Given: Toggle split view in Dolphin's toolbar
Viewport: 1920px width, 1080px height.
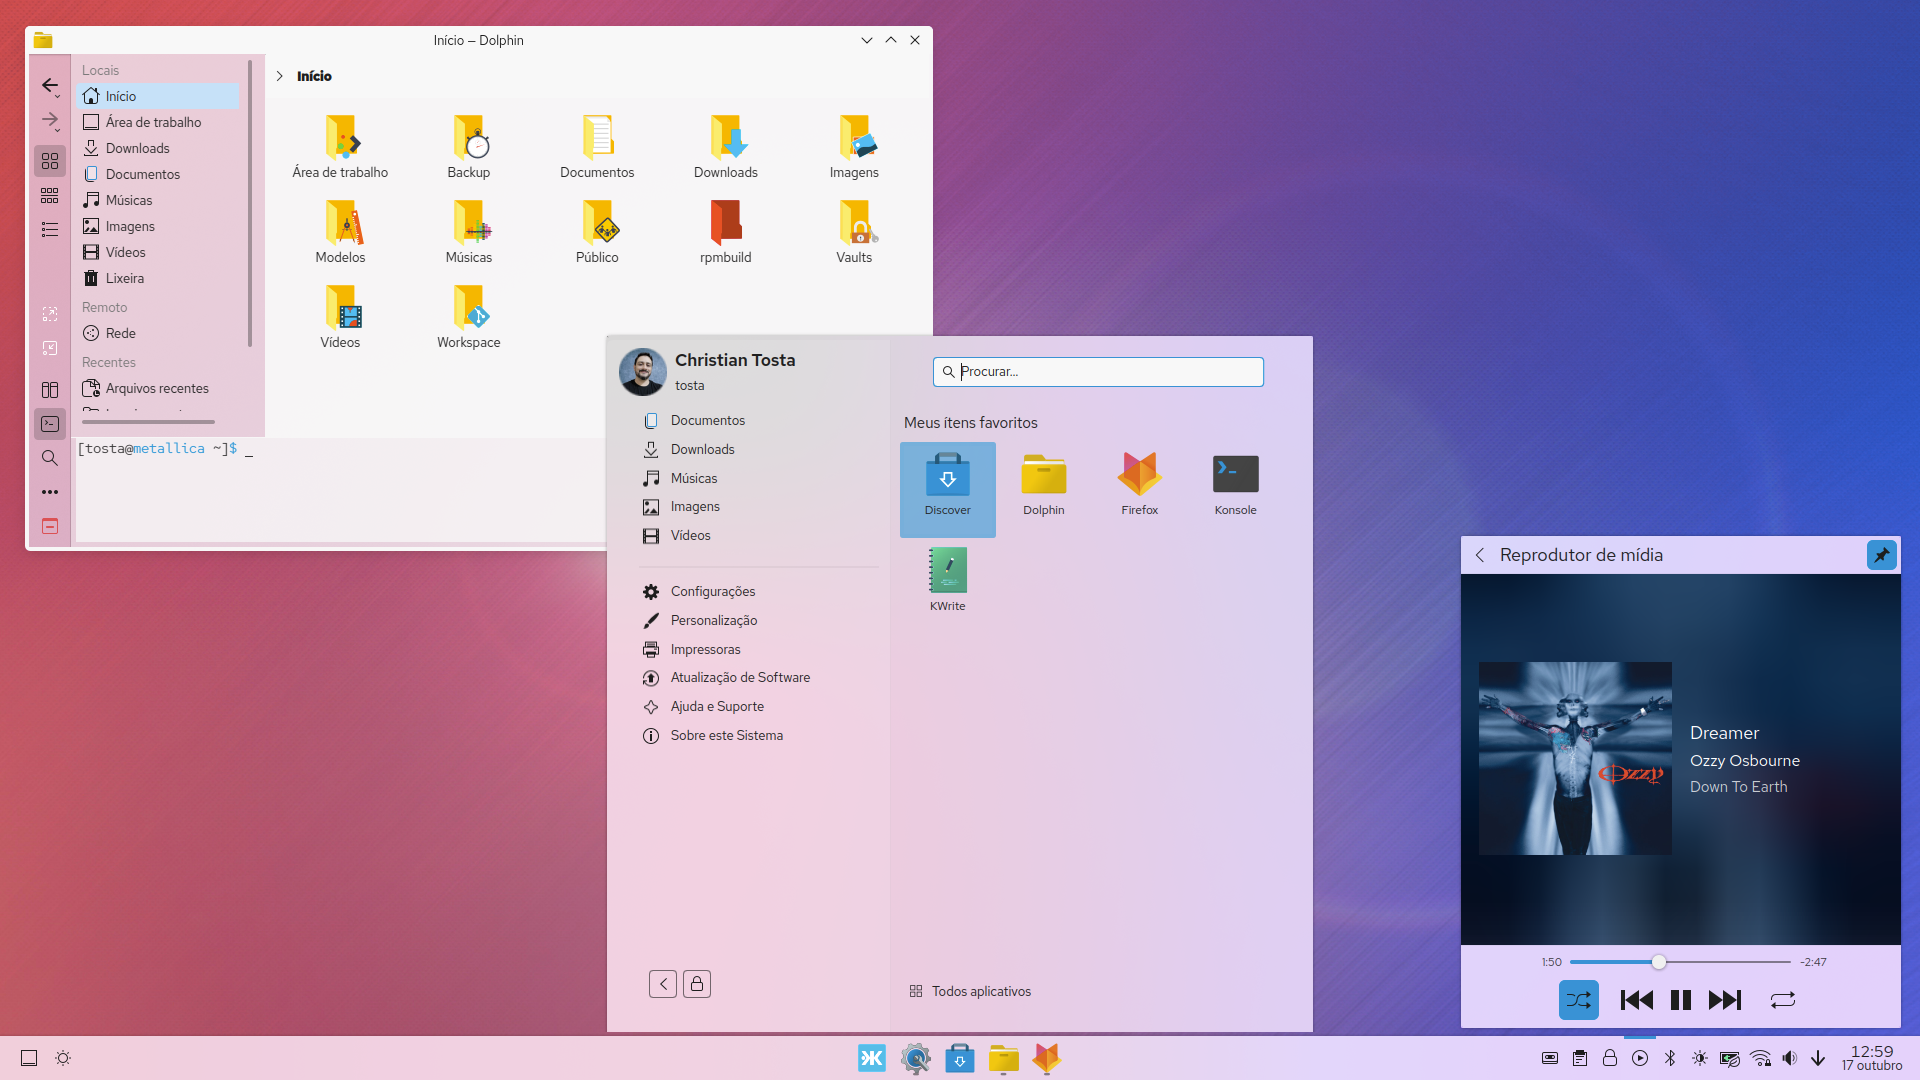Looking at the screenshot, I should coord(50,390).
